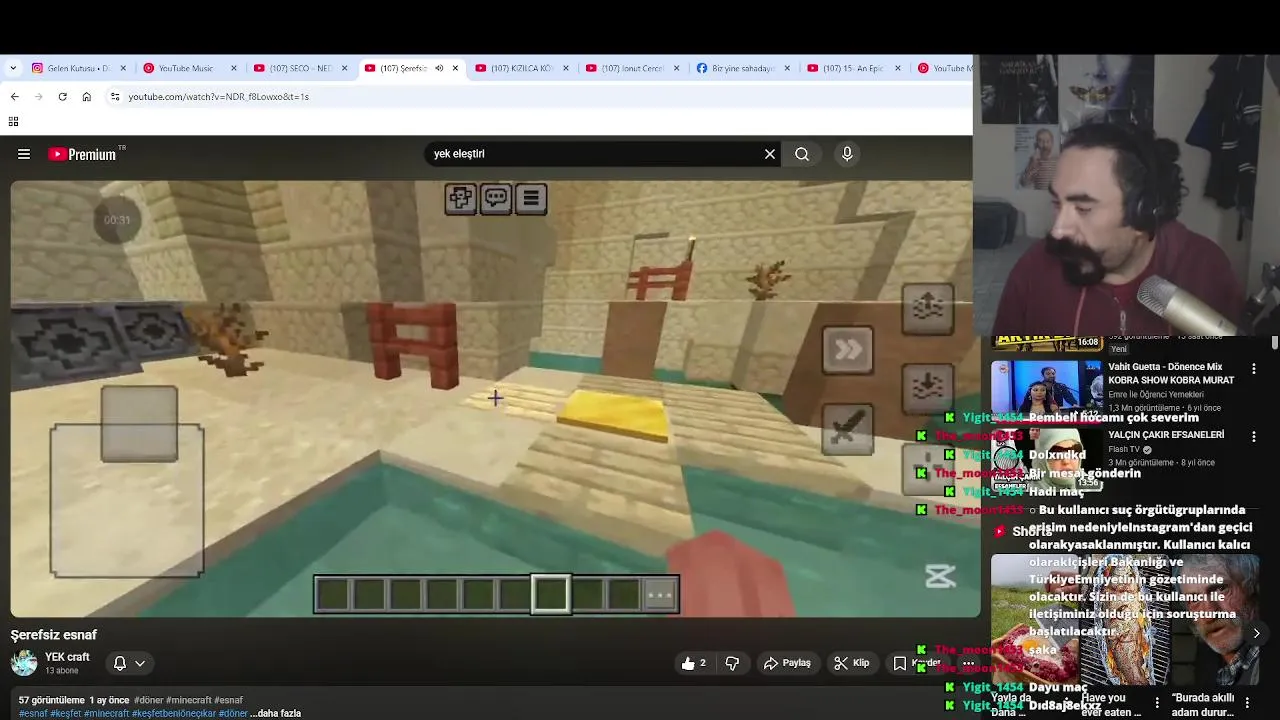Open YALÇIN ÇAKIR EFSANELERİ video title

pos(1166,435)
